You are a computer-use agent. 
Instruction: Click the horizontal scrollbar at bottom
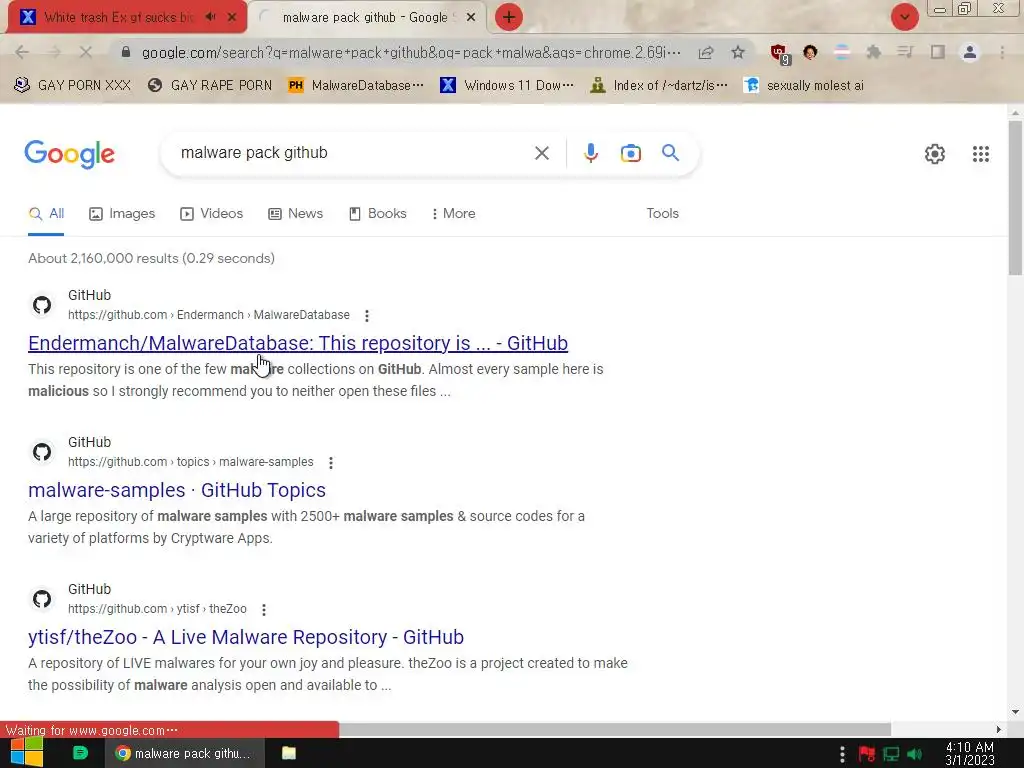click(x=615, y=729)
